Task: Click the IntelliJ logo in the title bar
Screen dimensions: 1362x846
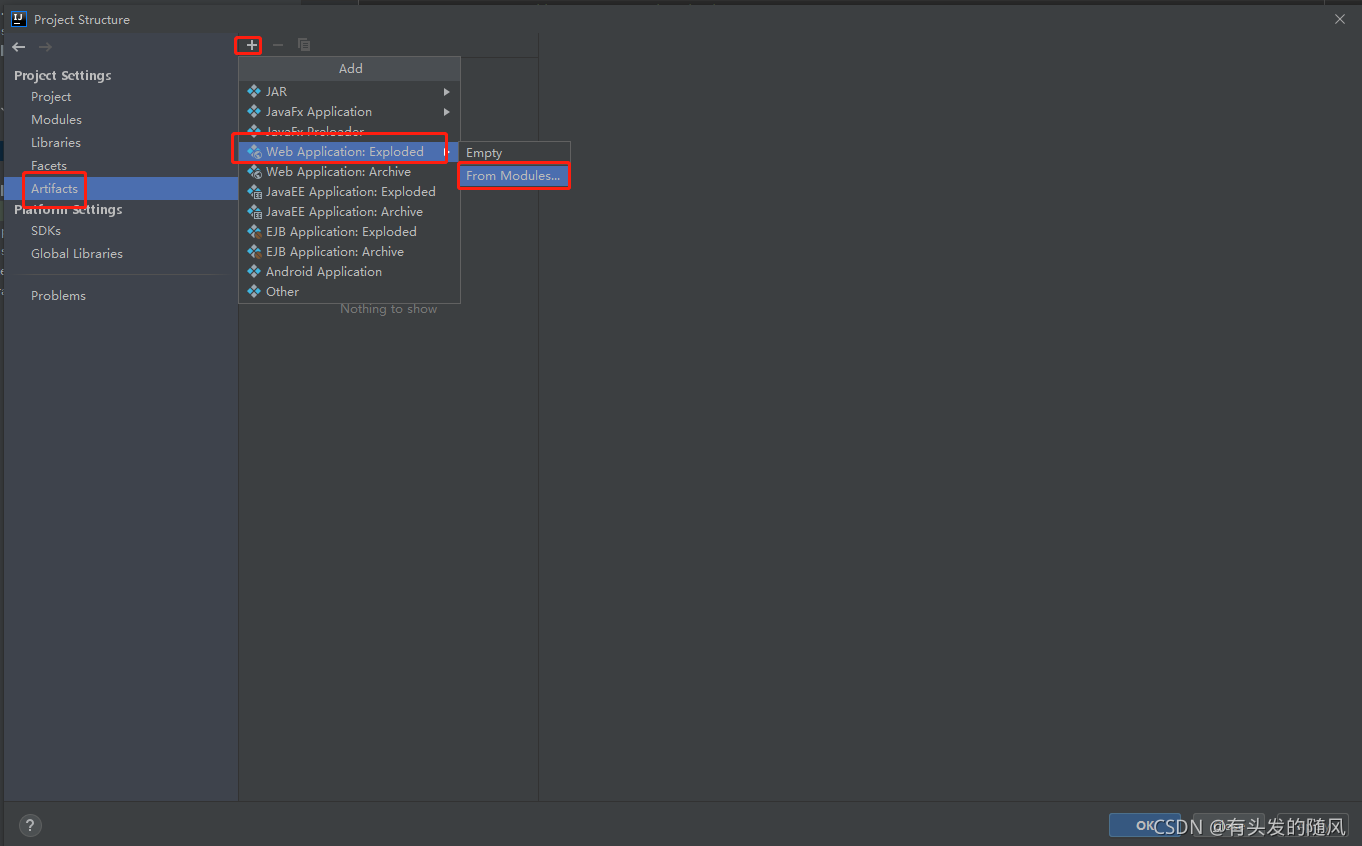Action: (x=18, y=19)
